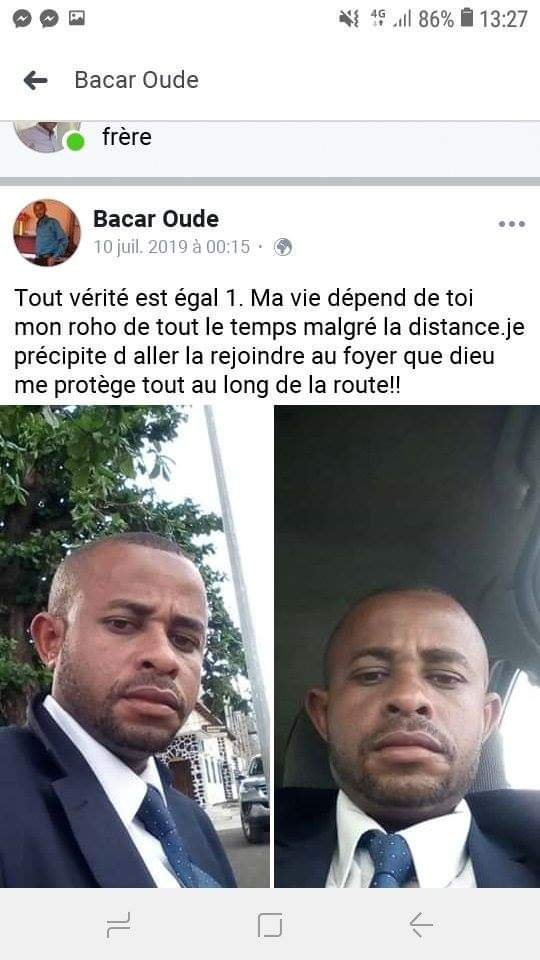Viewport: 540px width, 960px height.
Task: Open the left photo with the tree
Action: click(135, 646)
